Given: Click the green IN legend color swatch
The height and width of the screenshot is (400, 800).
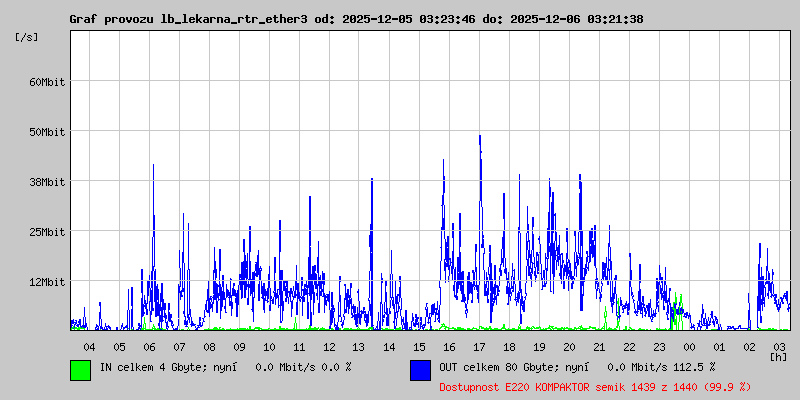Looking at the screenshot, I should click(81, 370).
